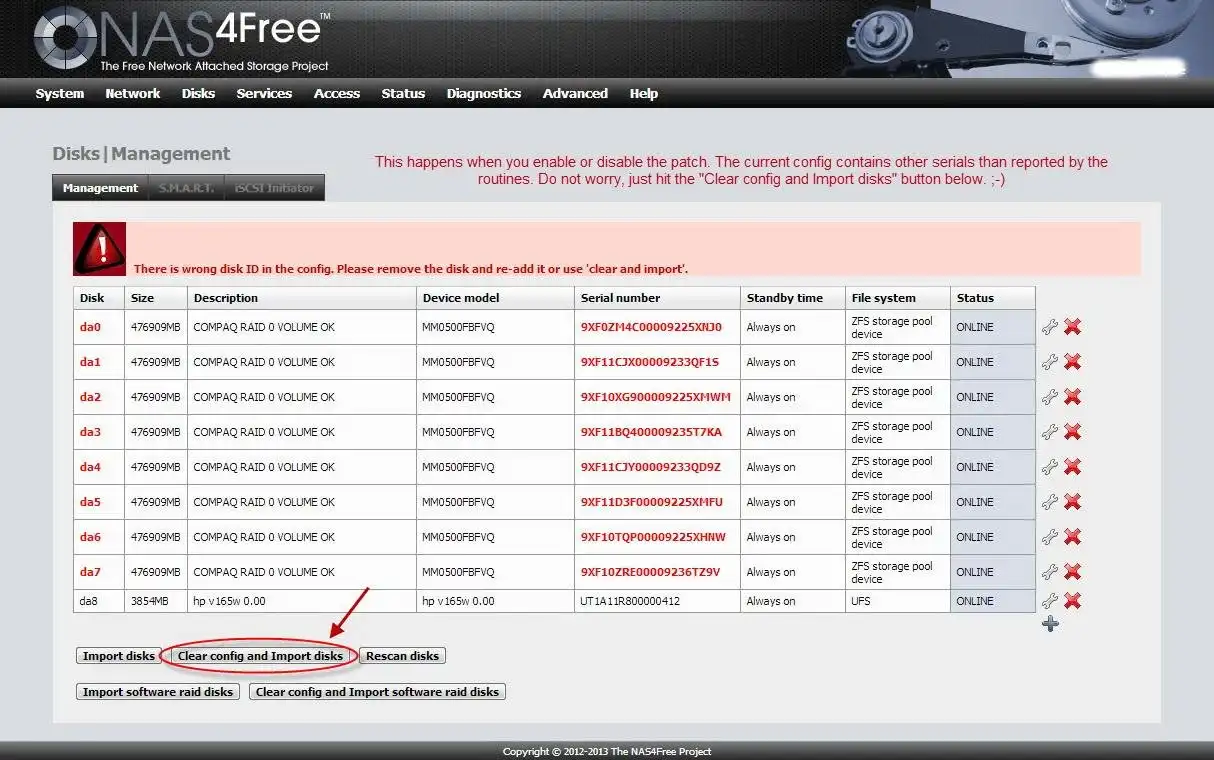Viewport: 1214px width, 760px height.
Task: Click the Import disks button
Action: (118, 656)
